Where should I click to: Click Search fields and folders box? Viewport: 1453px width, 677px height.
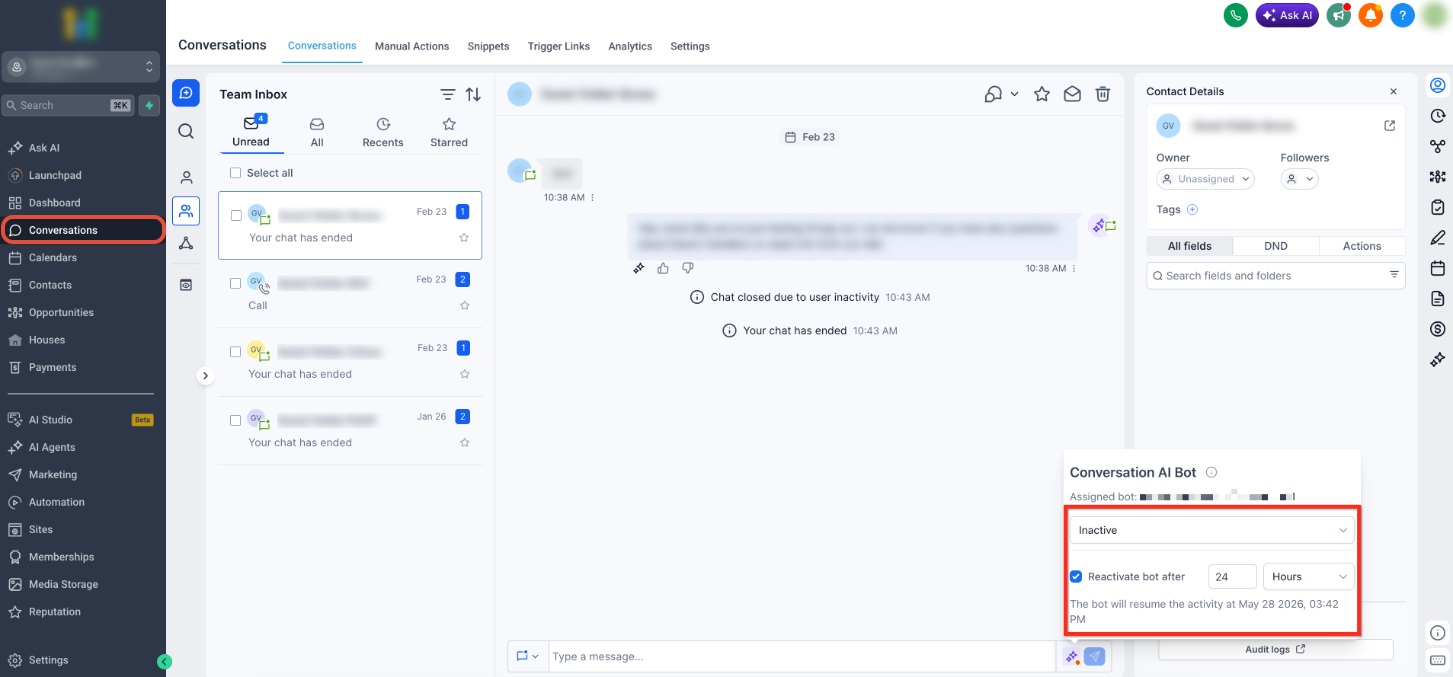[x=1276, y=275]
